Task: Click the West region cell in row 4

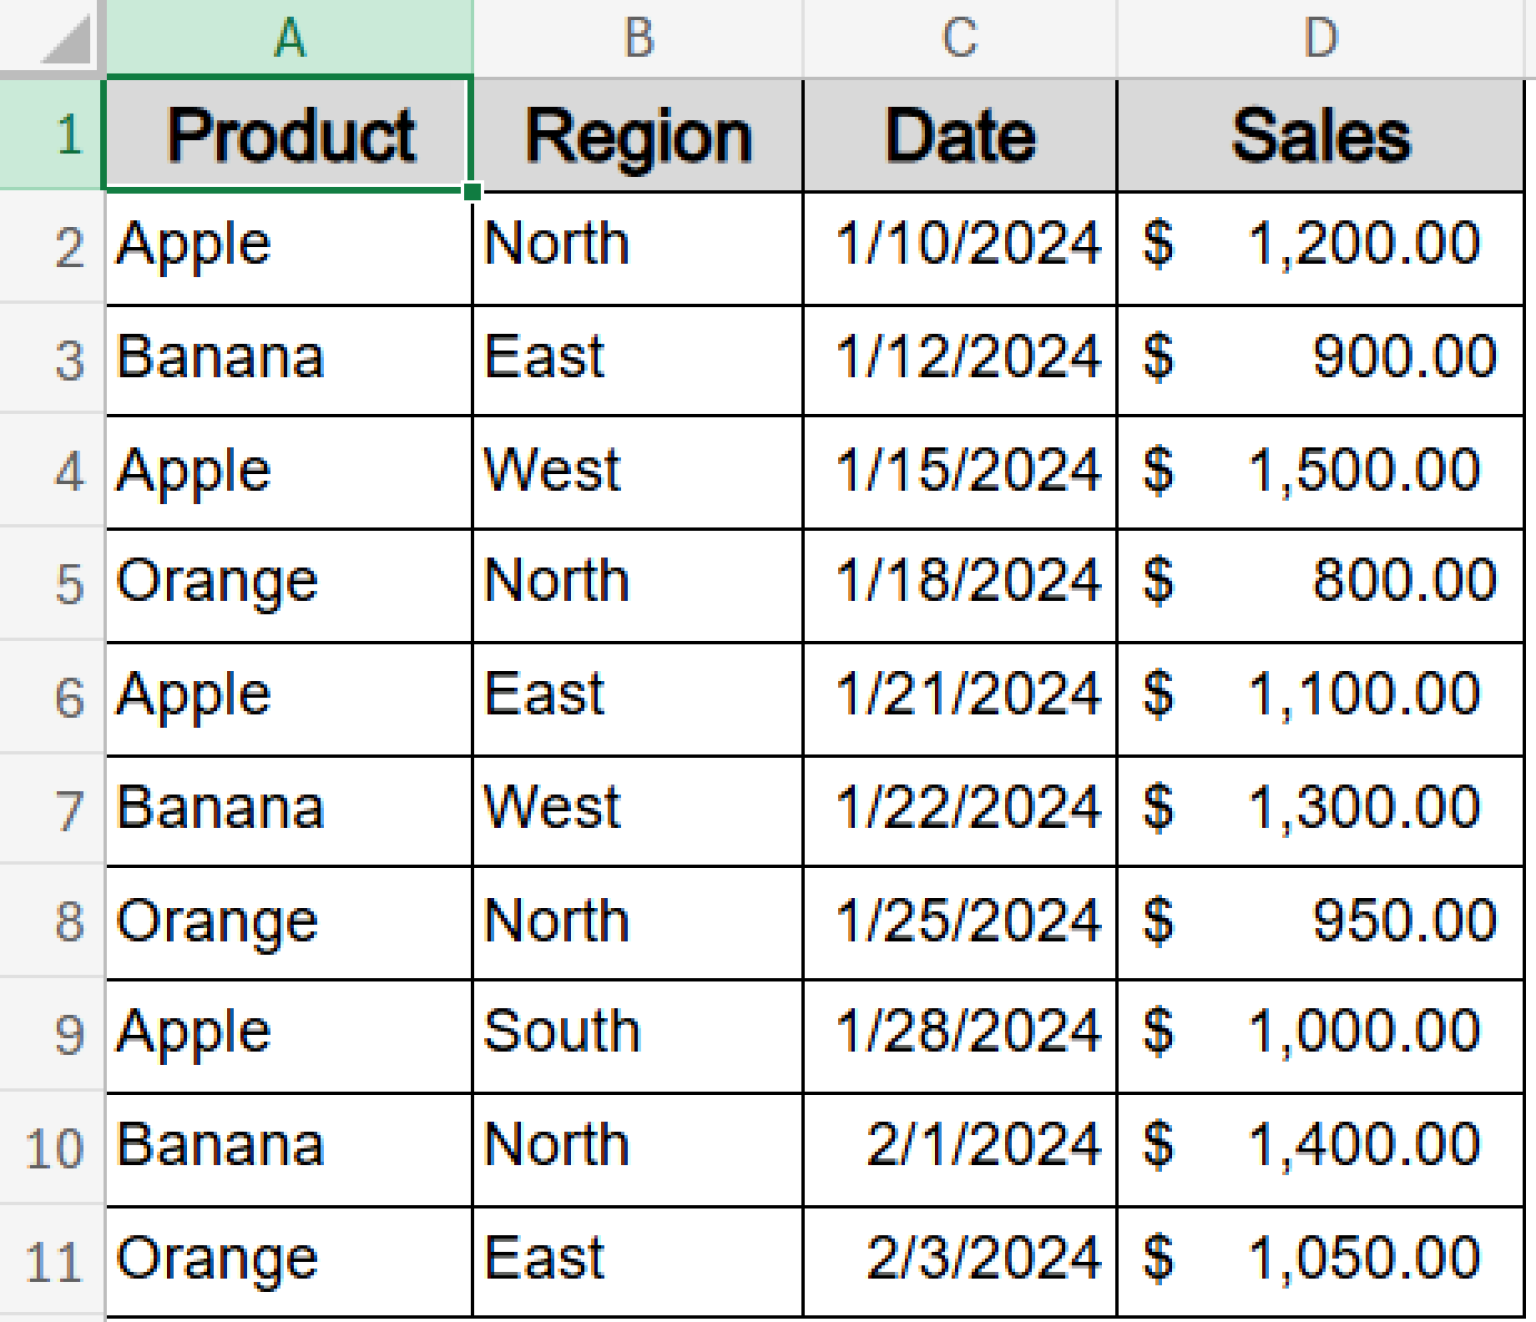Action: pyautogui.click(x=637, y=470)
